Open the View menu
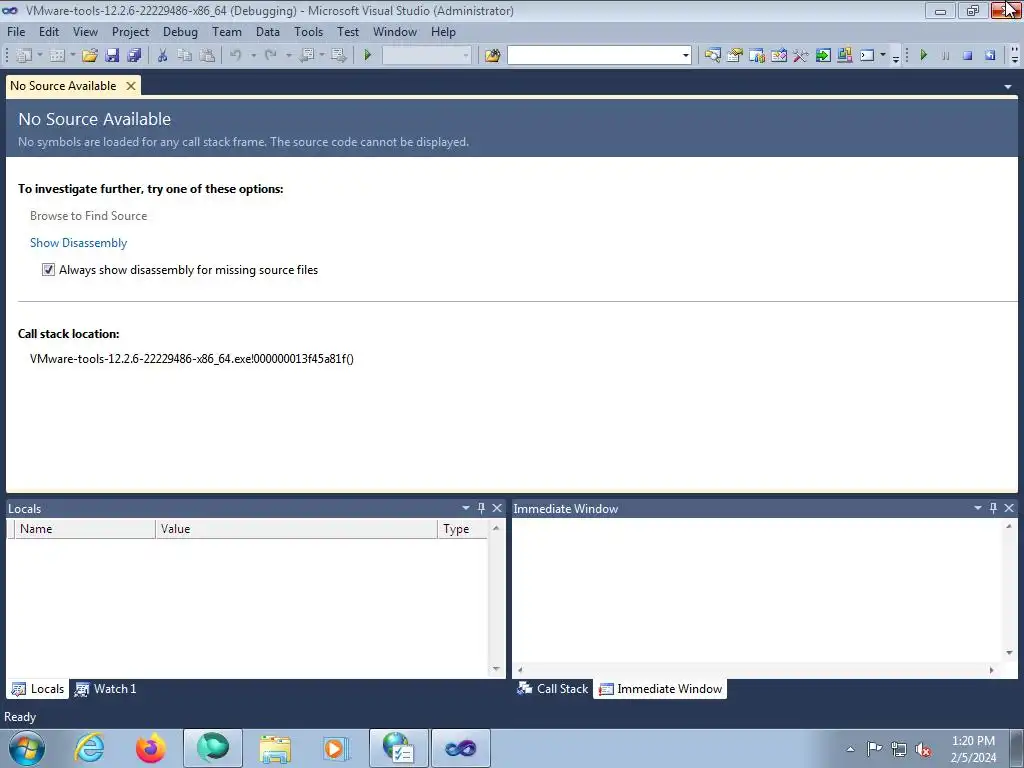The image size is (1024, 768). coord(85,31)
